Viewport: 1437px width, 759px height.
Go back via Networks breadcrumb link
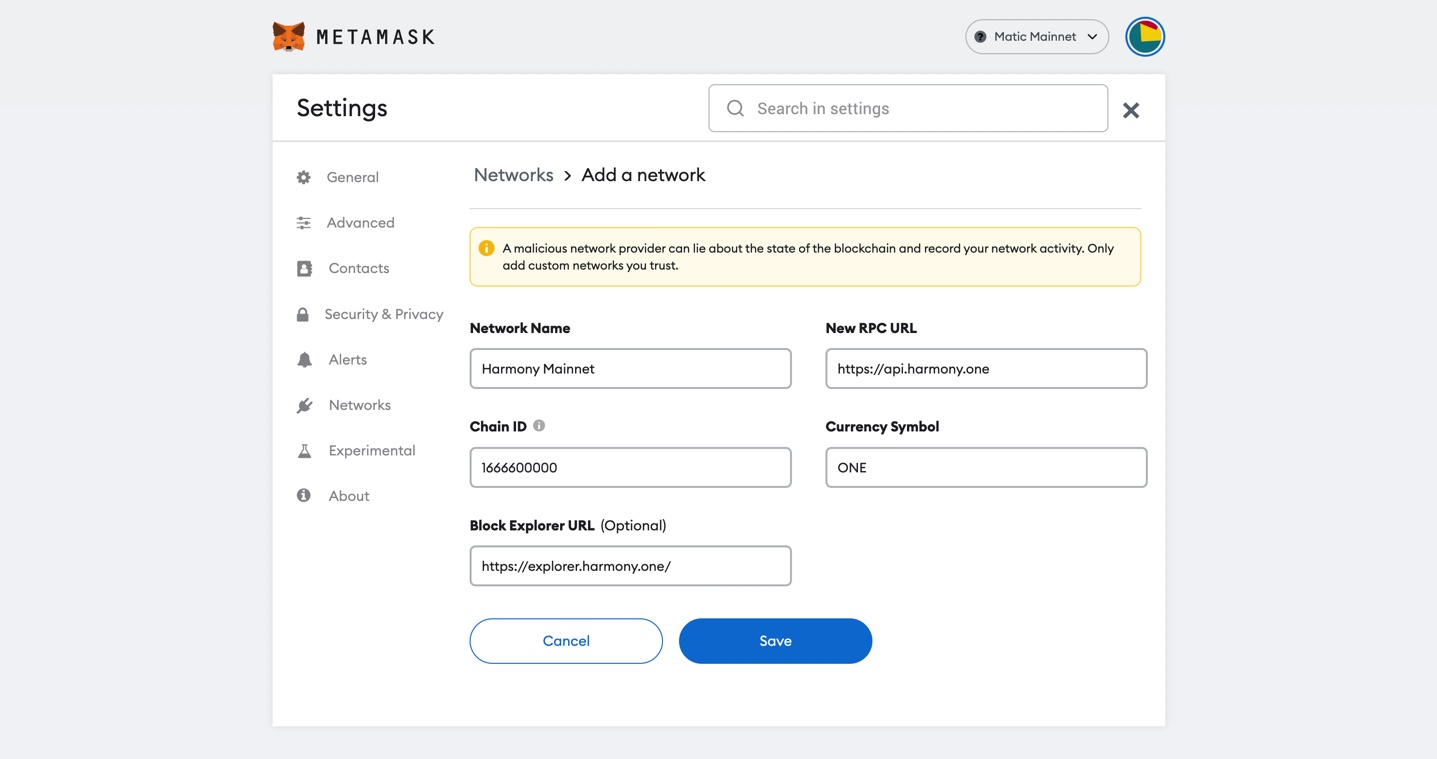pos(513,175)
